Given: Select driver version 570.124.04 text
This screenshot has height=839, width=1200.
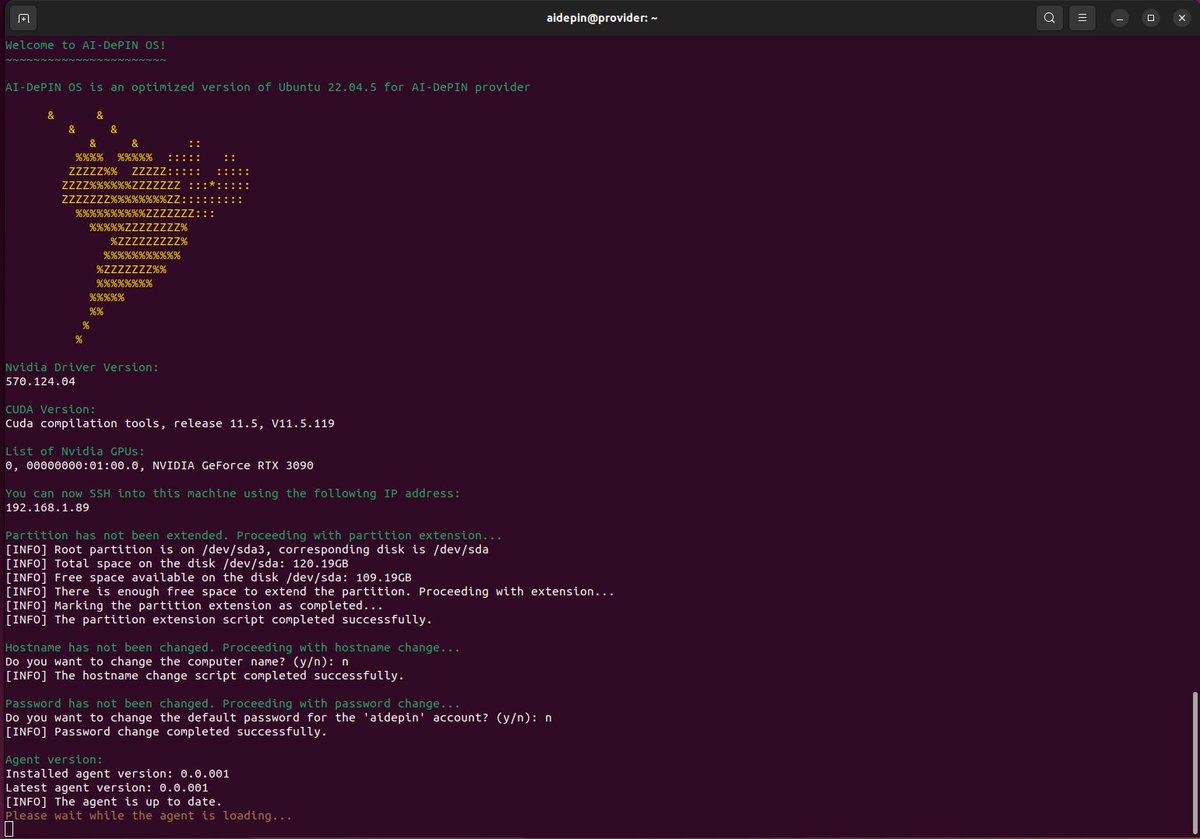Looking at the screenshot, I should pos(40,381).
